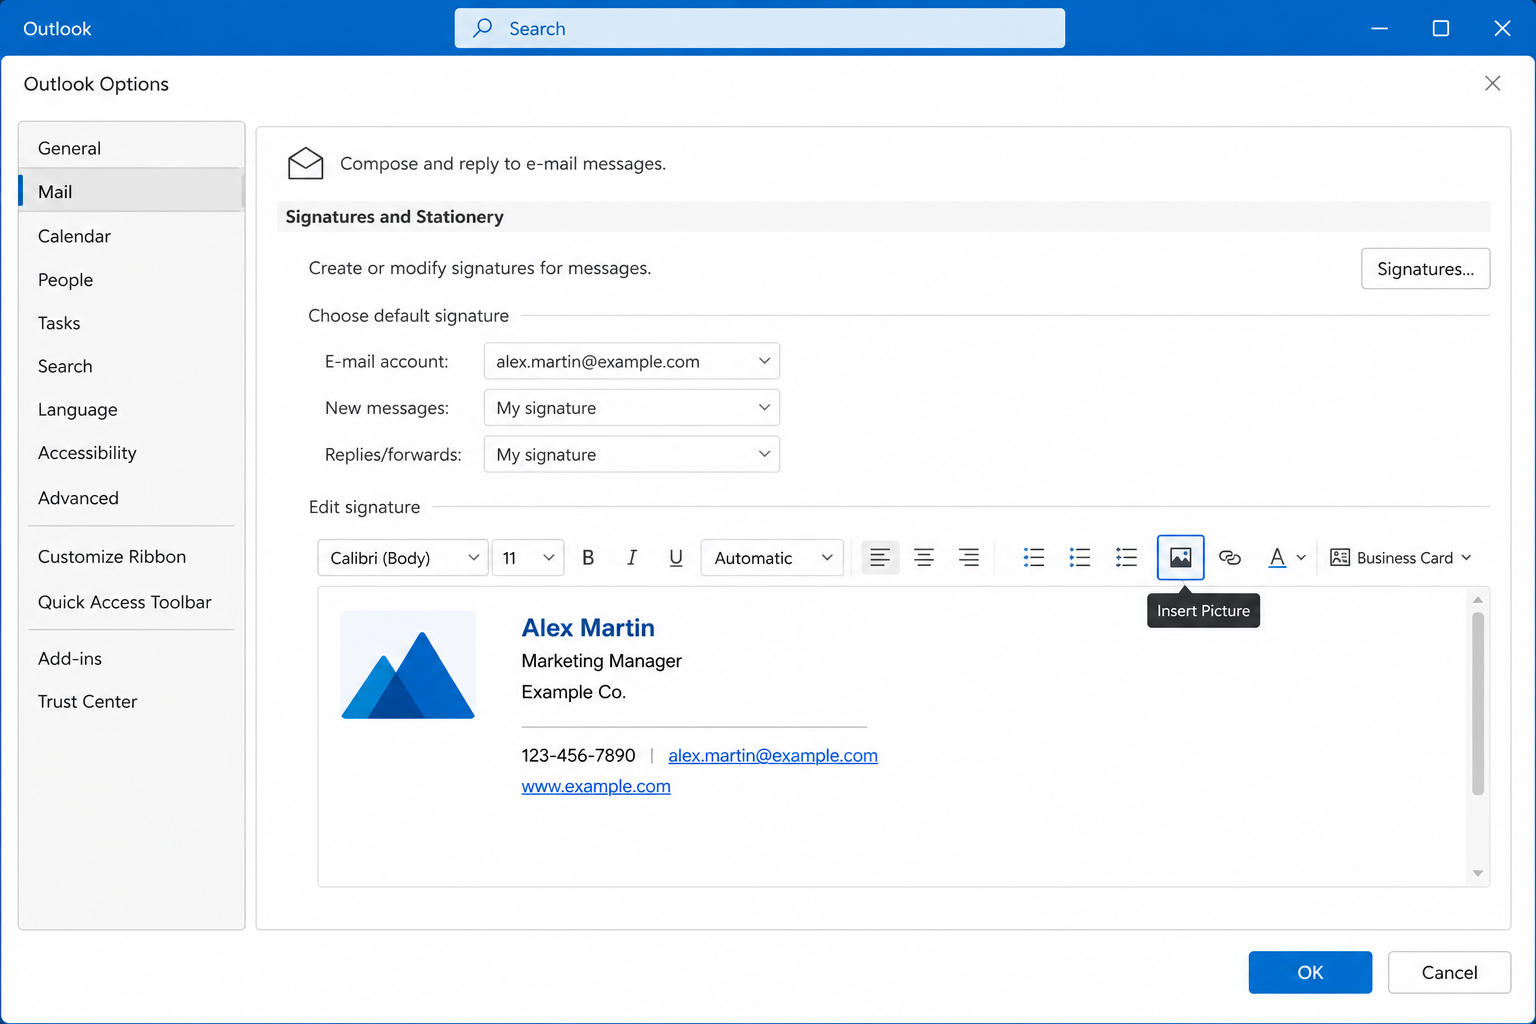1536x1024 pixels.
Task: Toggle Bold formatting in signature editor
Action: pyautogui.click(x=588, y=558)
